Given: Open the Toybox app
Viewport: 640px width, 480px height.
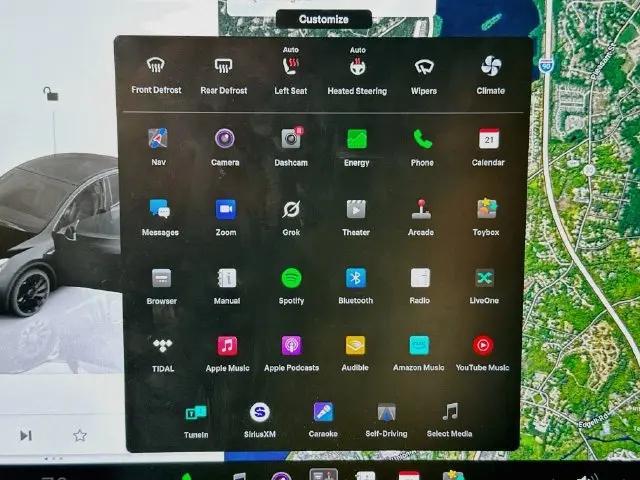Looking at the screenshot, I should 486,218.
